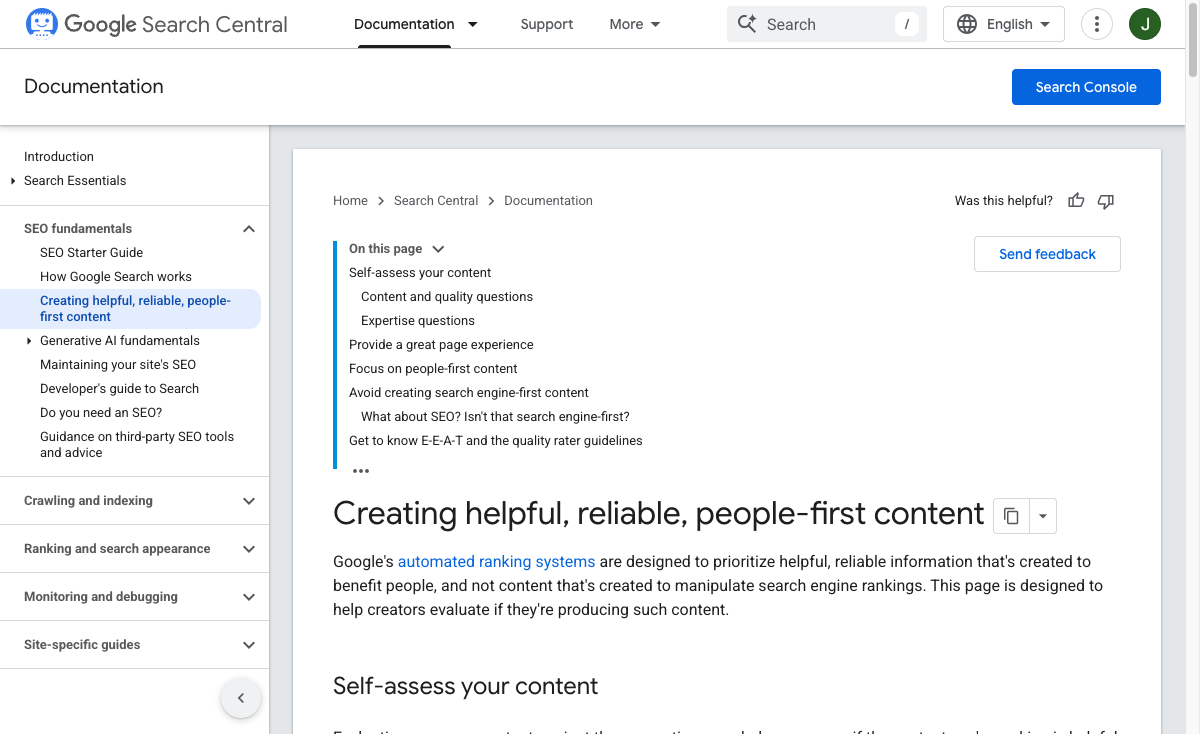The width and height of the screenshot is (1200, 734).
Task: Open Developer's guide to Search
Action: coord(119,389)
